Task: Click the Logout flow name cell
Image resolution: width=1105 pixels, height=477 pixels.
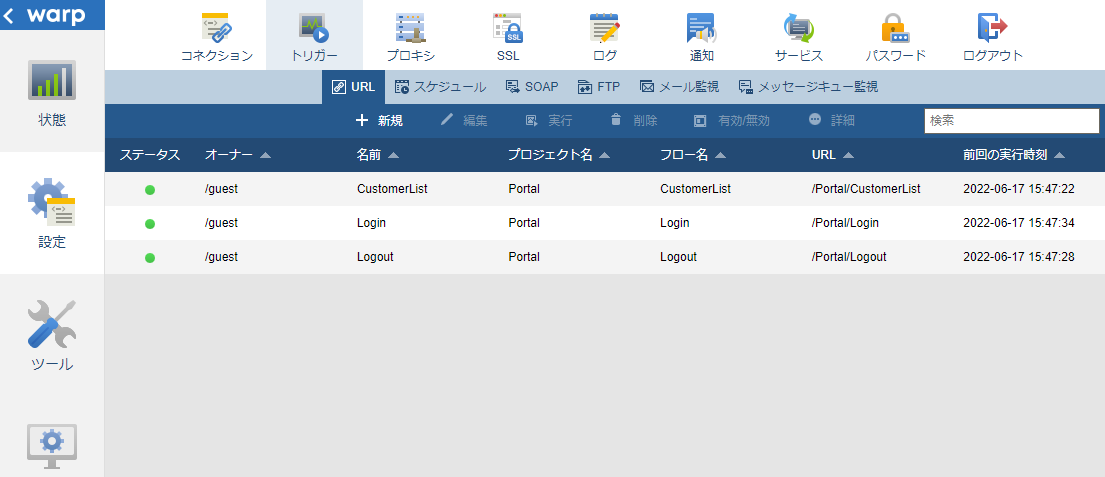Action: 679,256
